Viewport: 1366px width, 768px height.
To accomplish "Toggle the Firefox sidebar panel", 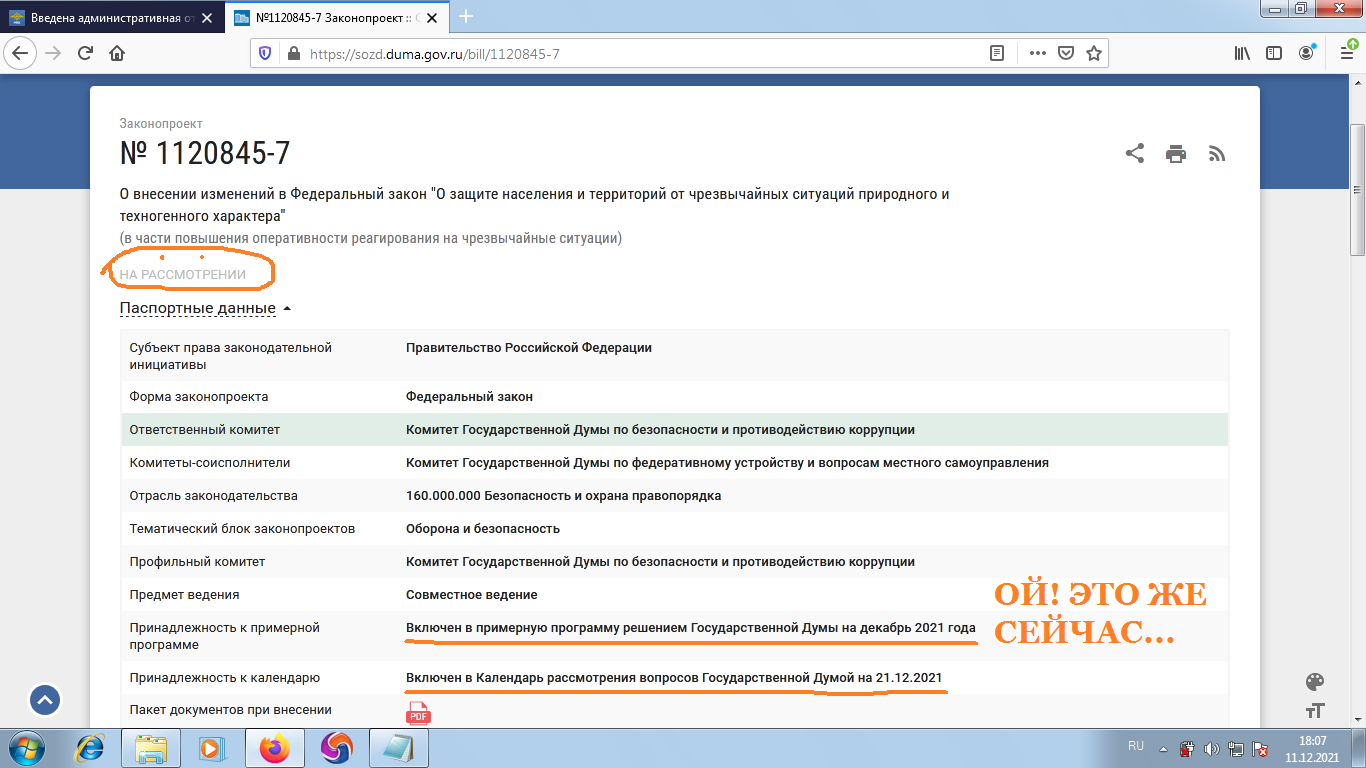I will pyautogui.click(x=1273, y=53).
